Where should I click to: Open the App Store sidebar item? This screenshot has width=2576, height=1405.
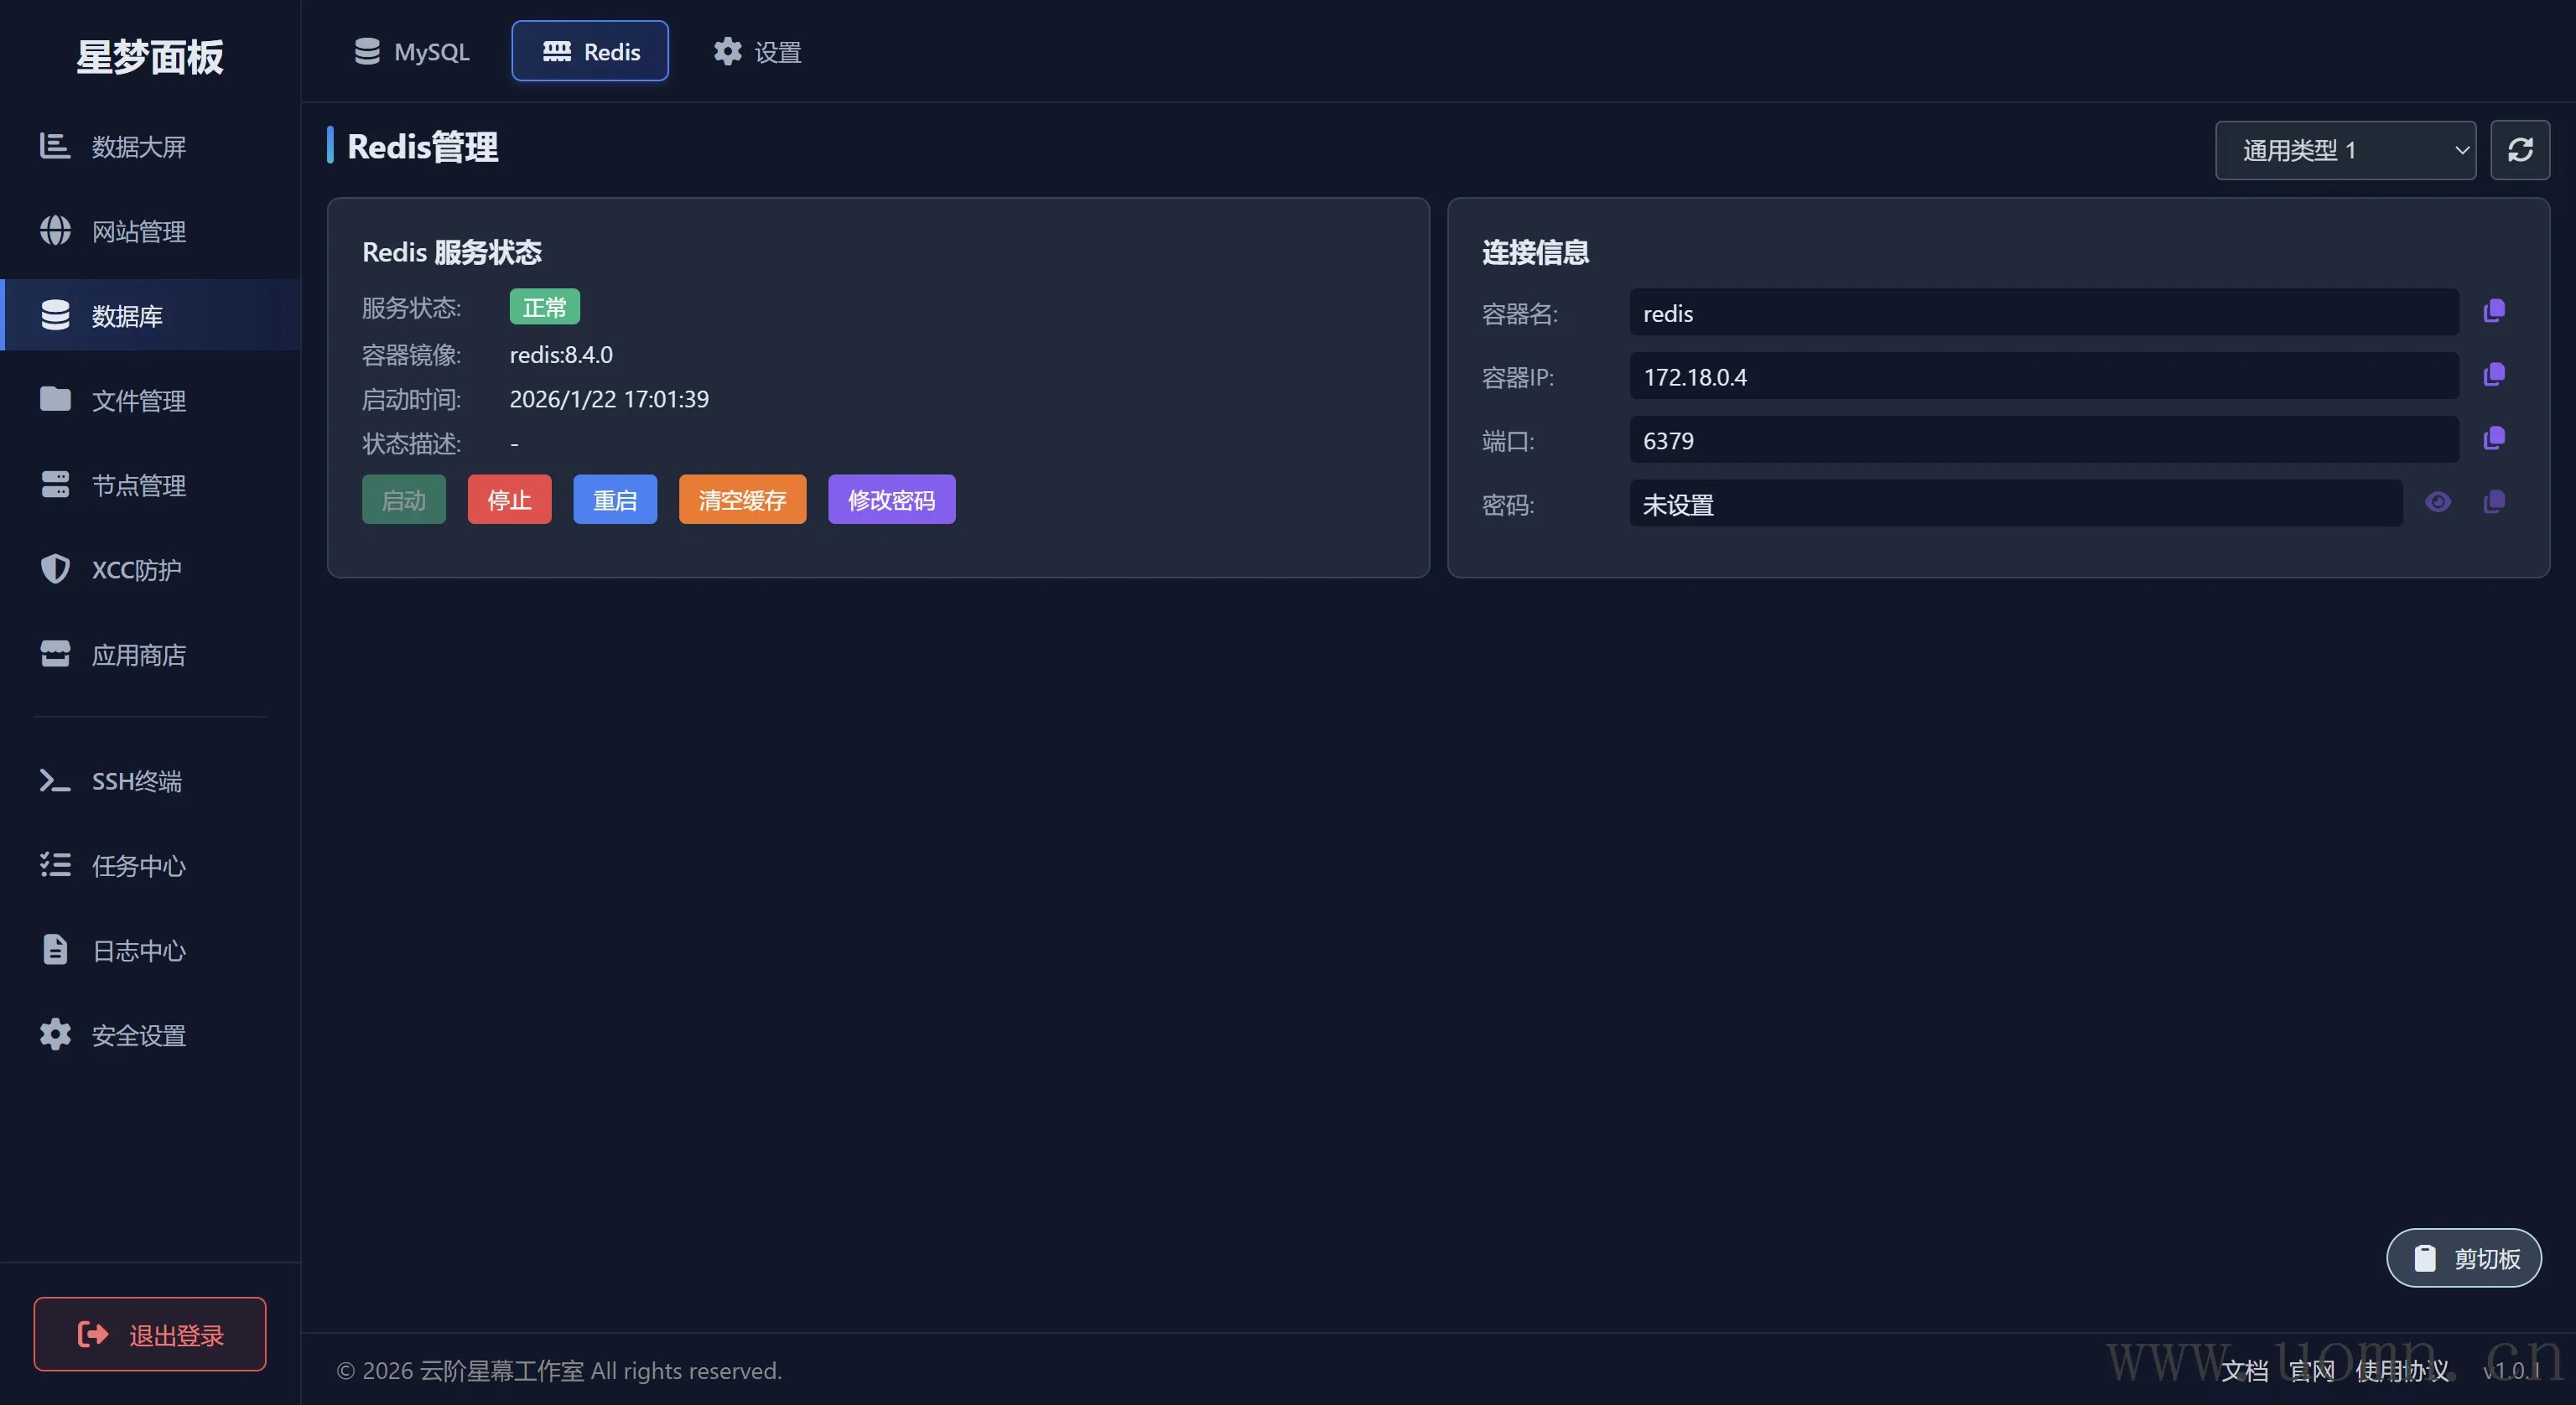coord(138,655)
